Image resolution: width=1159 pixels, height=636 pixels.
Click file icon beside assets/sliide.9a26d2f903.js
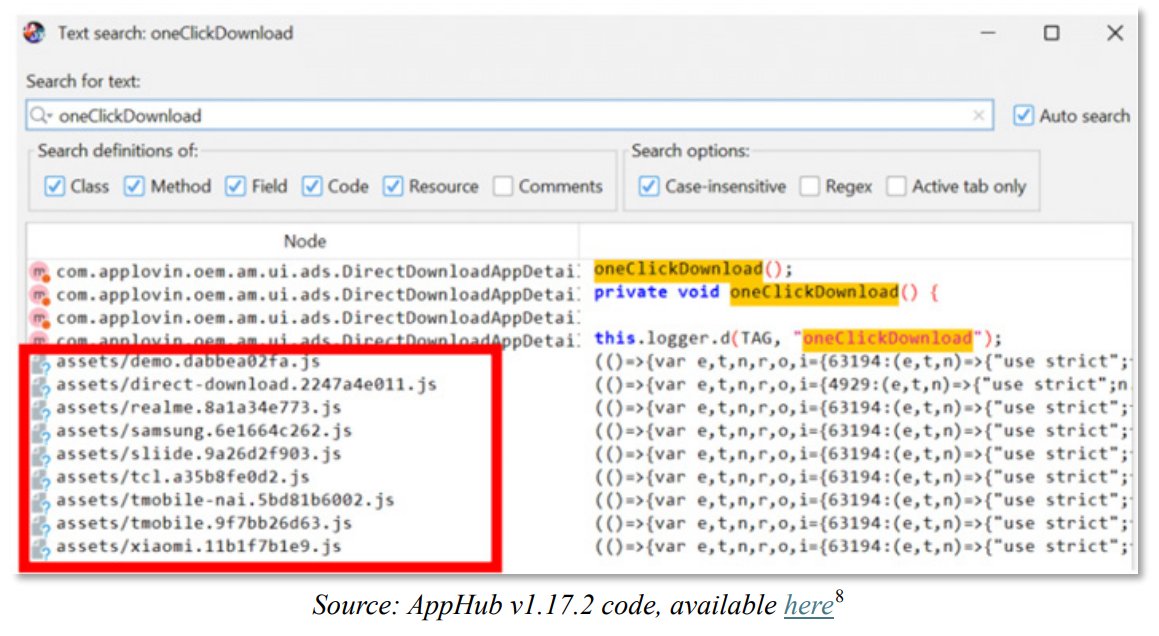tap(40, 456)
